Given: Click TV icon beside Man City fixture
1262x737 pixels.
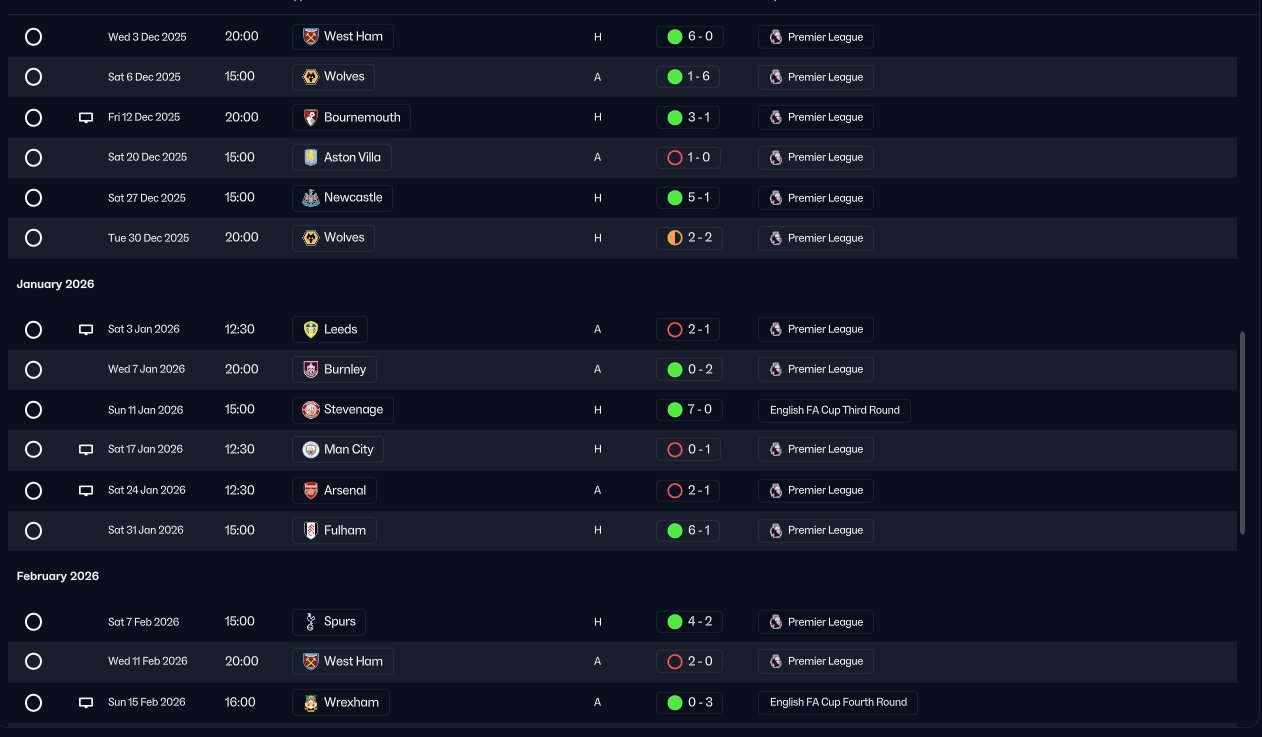Looking at the screenshot, I should click(x=86, y=450).
